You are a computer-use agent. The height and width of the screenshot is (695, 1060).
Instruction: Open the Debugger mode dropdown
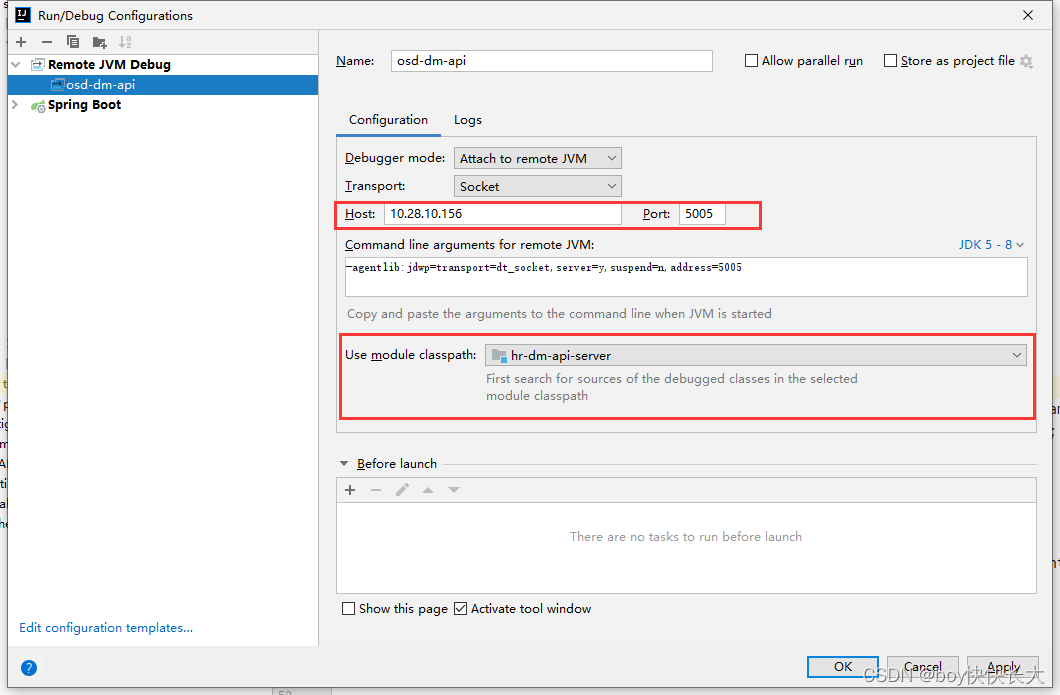pos(537,158)
